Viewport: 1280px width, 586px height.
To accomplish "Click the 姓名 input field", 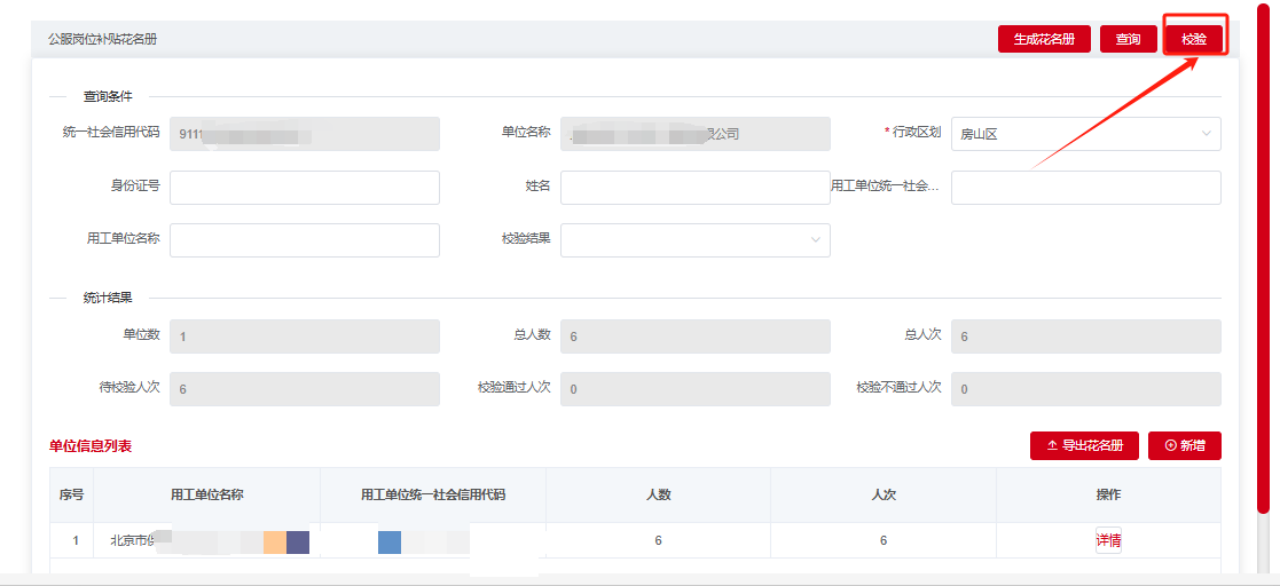I will 694,187.
